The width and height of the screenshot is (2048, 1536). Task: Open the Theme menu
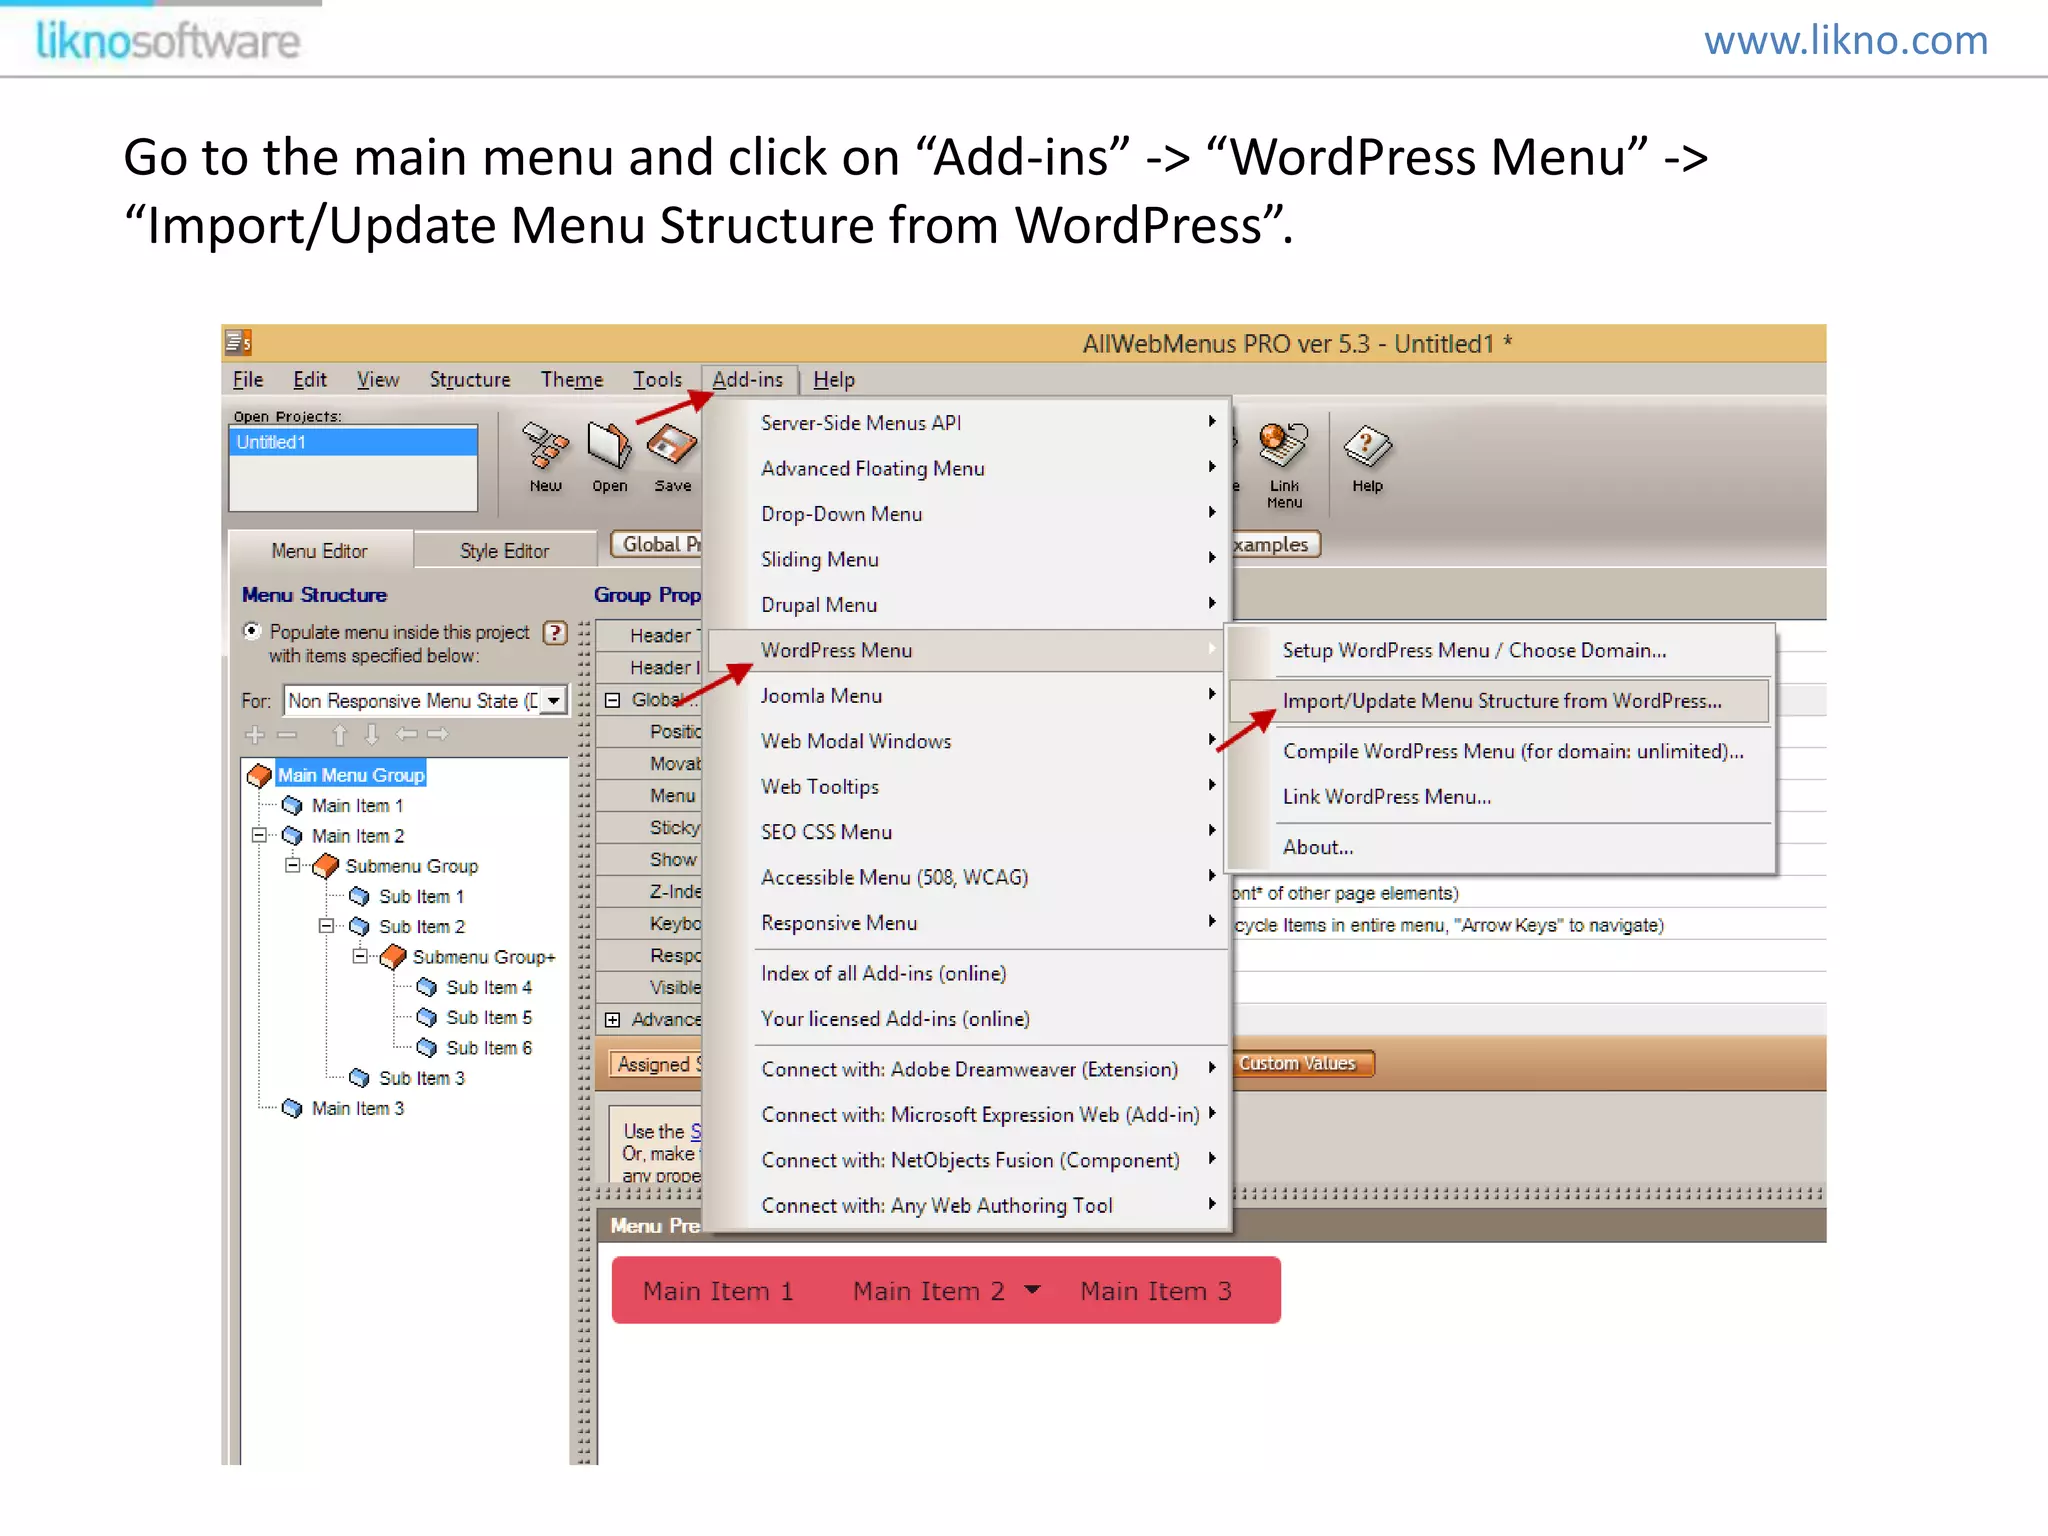coord(572,380)
